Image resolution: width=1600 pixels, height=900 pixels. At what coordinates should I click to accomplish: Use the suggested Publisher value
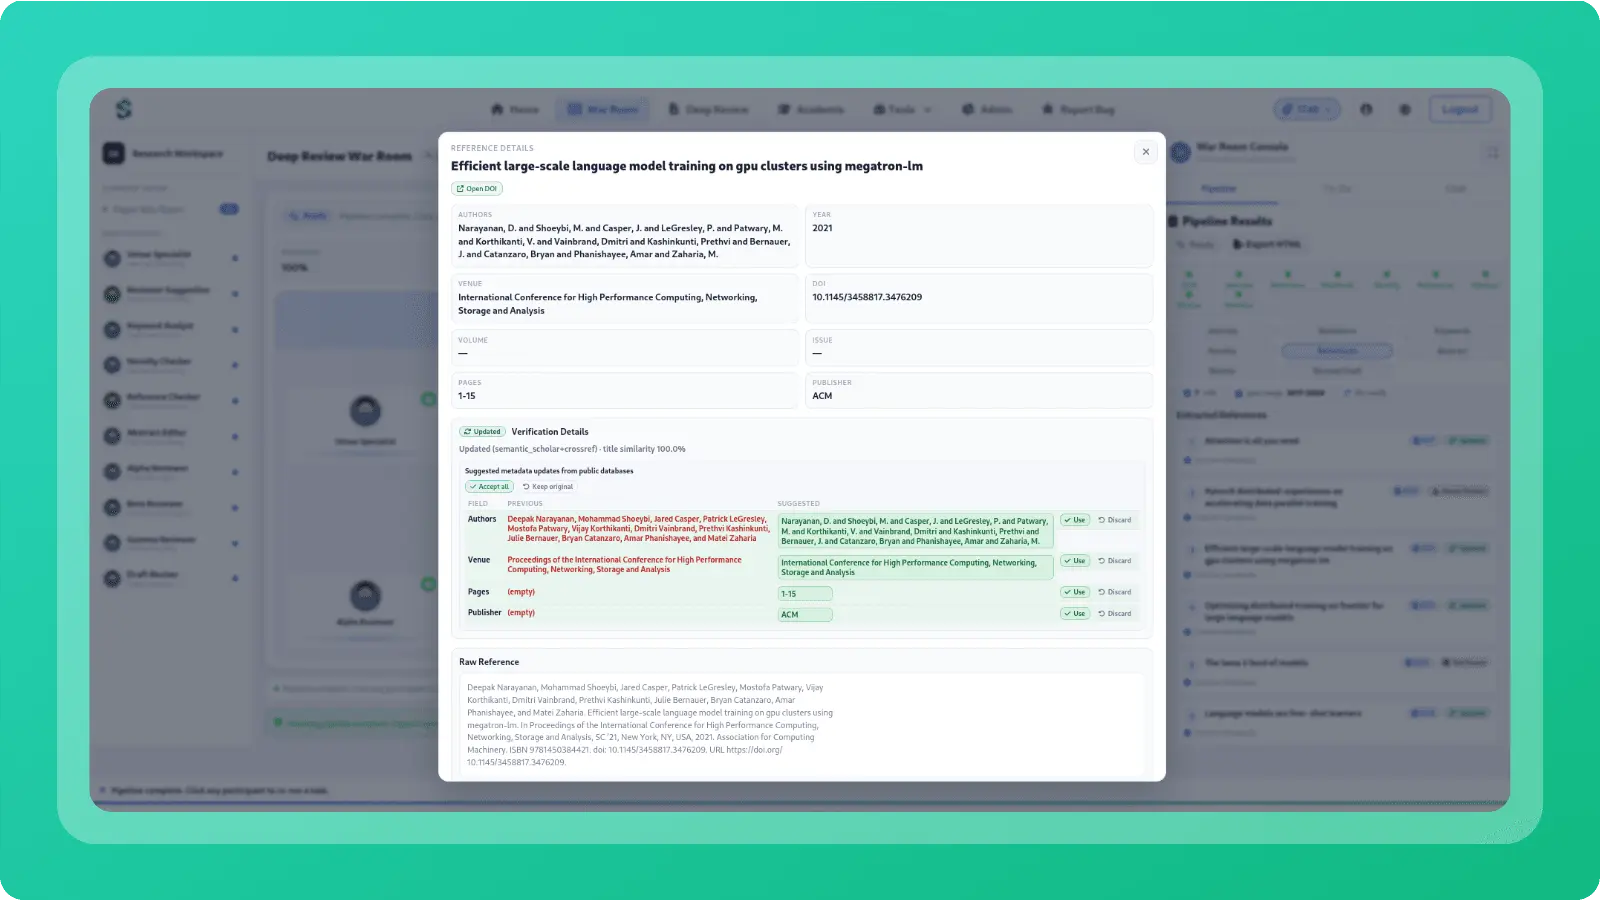click(x=1075, y=614)
